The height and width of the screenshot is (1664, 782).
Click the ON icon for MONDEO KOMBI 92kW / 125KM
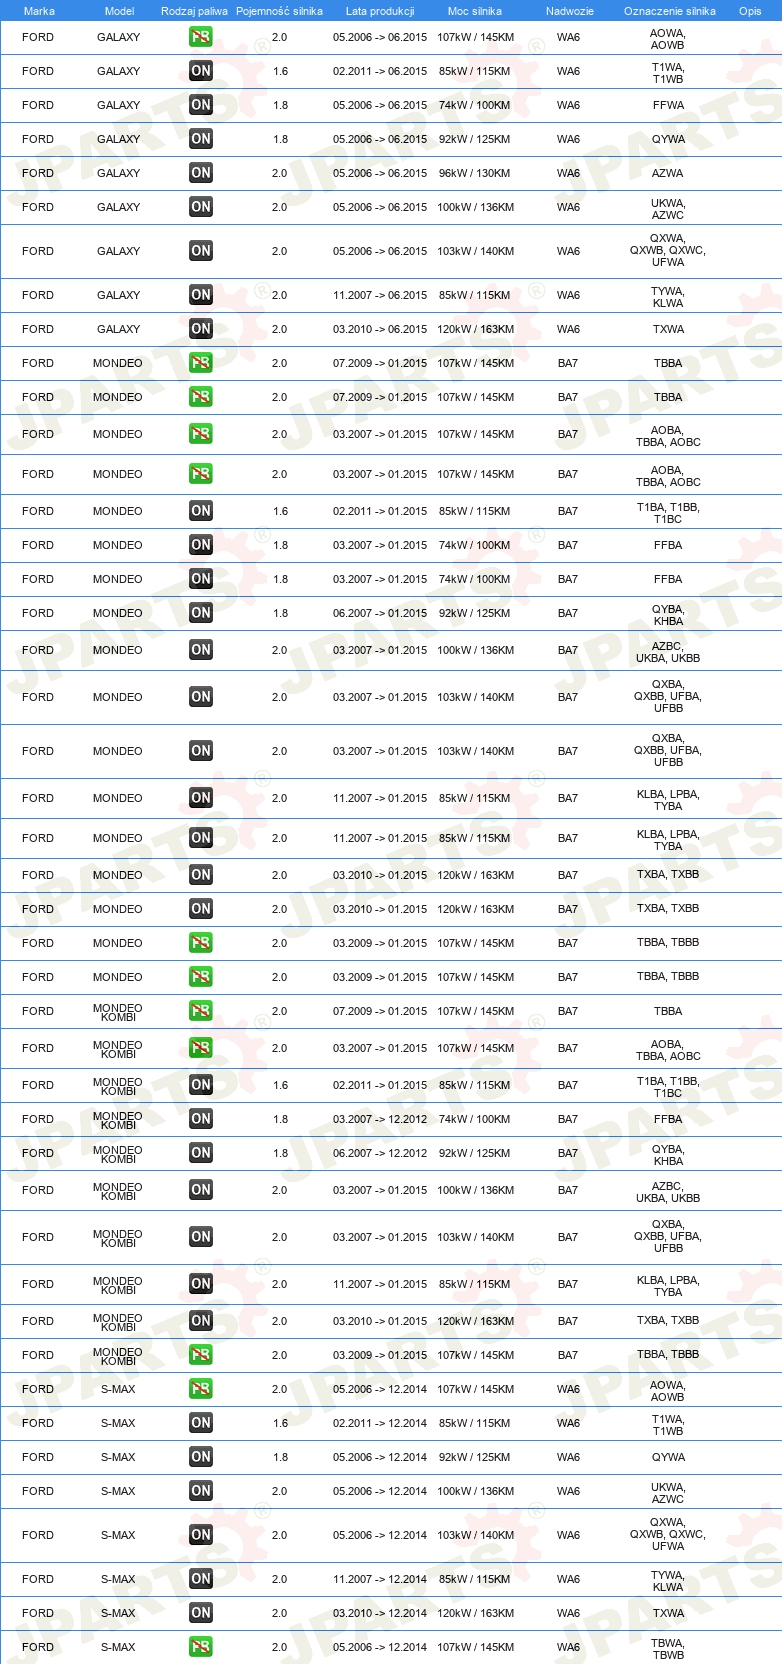[x=201, y=1153]
